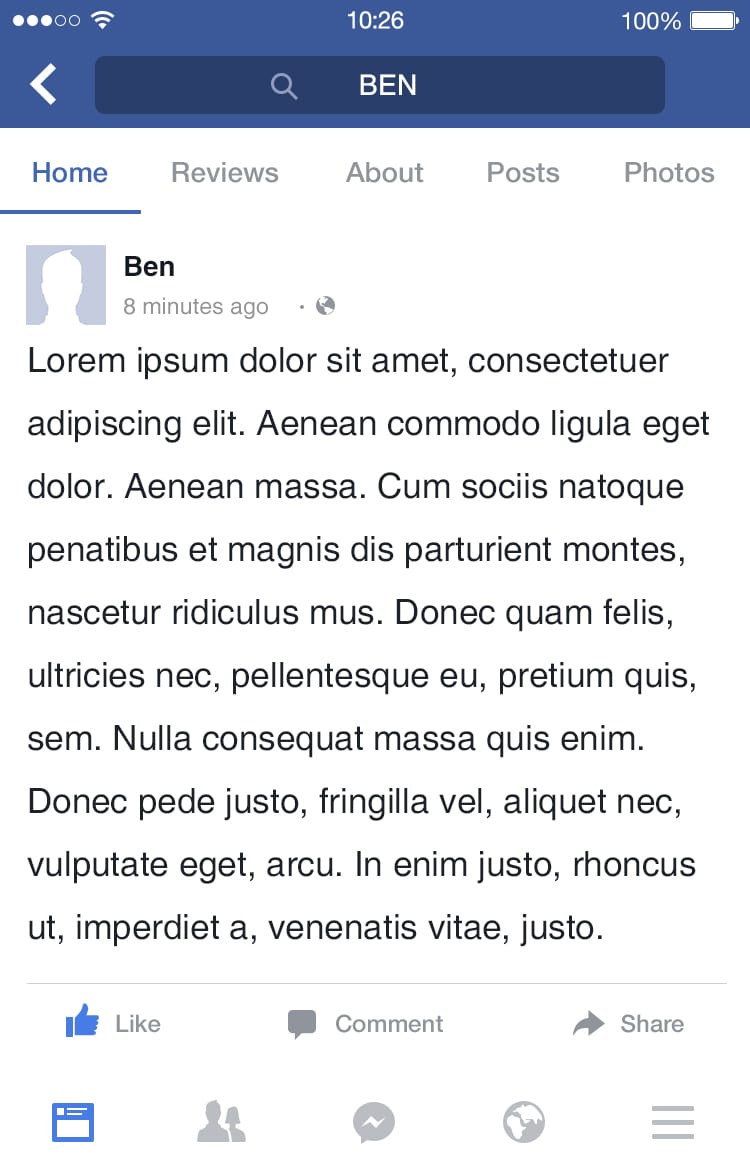This screenshot has height=1174, width=750.
Task: Switch to the Reviews tab
Action: [225, 173]
